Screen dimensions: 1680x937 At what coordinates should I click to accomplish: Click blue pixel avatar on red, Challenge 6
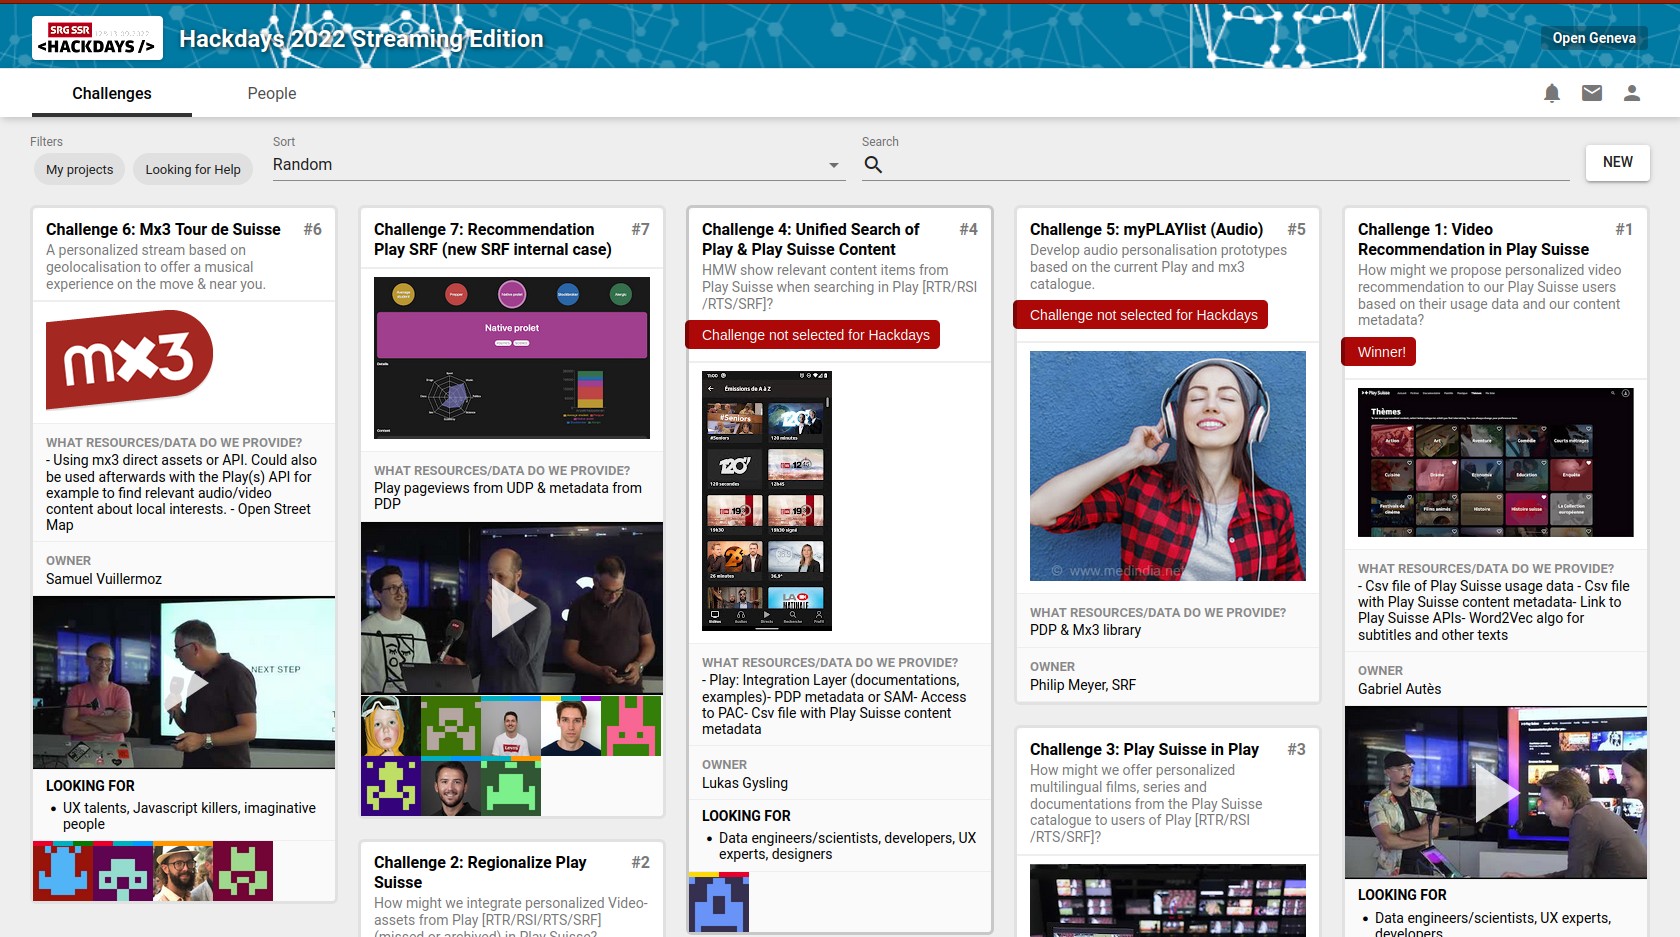[x=63, y=871]
